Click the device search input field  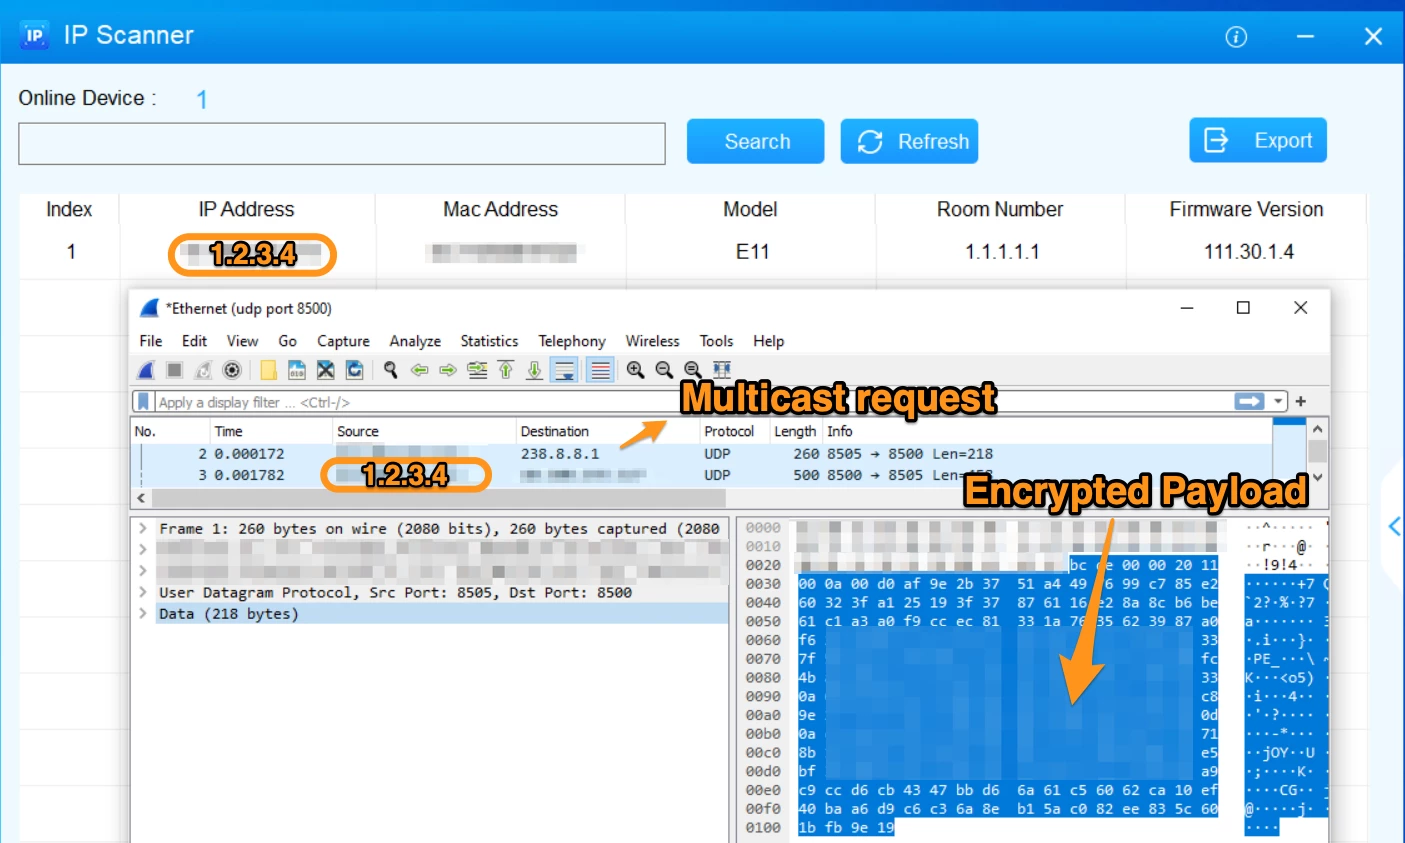(340, 143)
